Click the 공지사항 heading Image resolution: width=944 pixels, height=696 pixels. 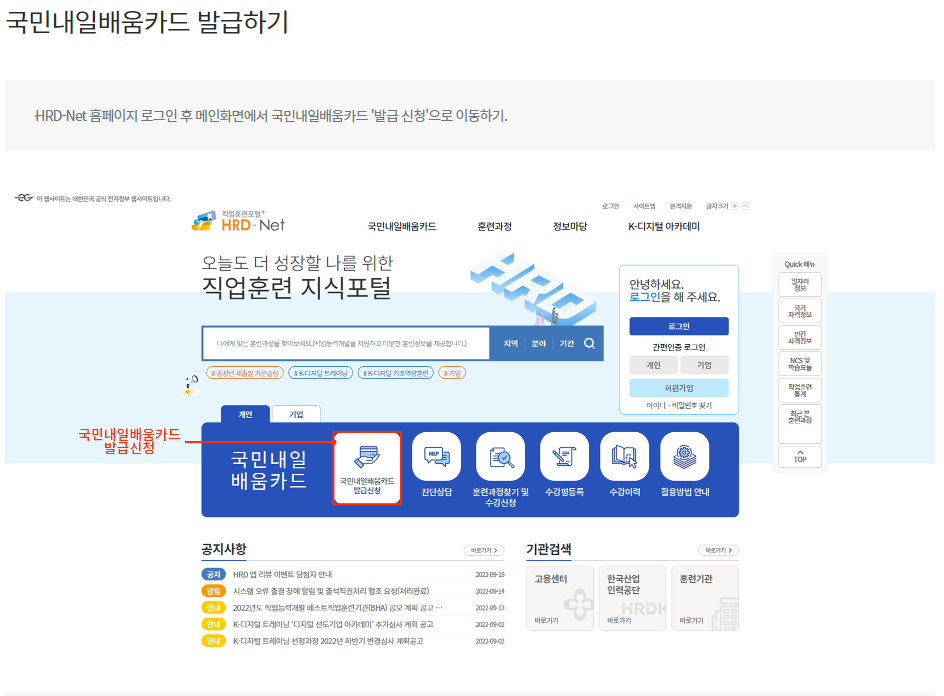(x=224, y=549)
